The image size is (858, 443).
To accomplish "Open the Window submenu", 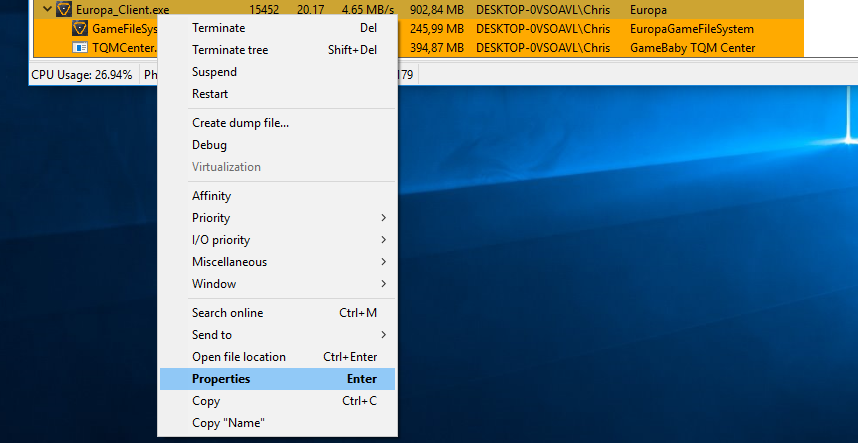I will (x=277, y=284).
